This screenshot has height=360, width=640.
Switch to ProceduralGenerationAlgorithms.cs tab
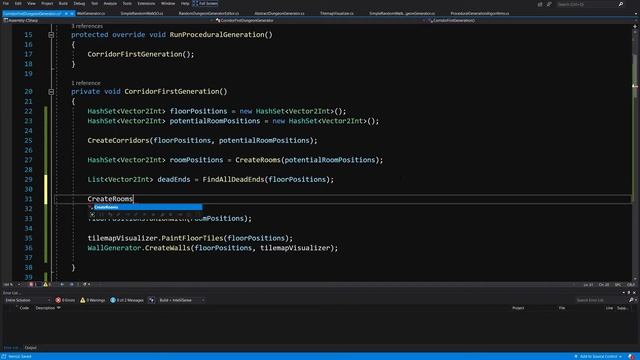click(x=480, y=13)
